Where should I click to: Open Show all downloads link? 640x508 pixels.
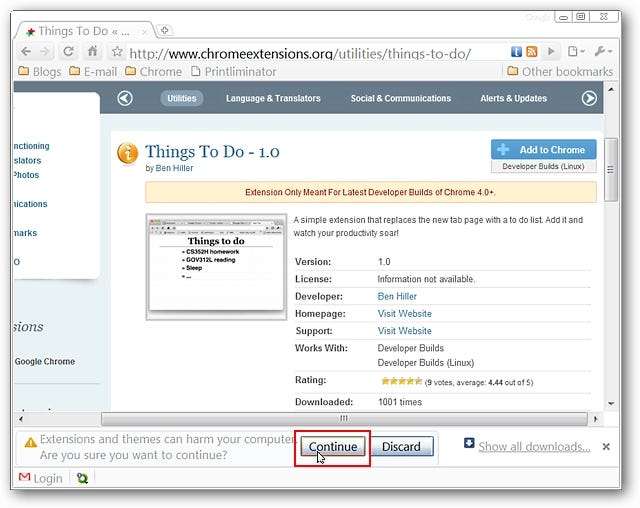pos(534,447)
